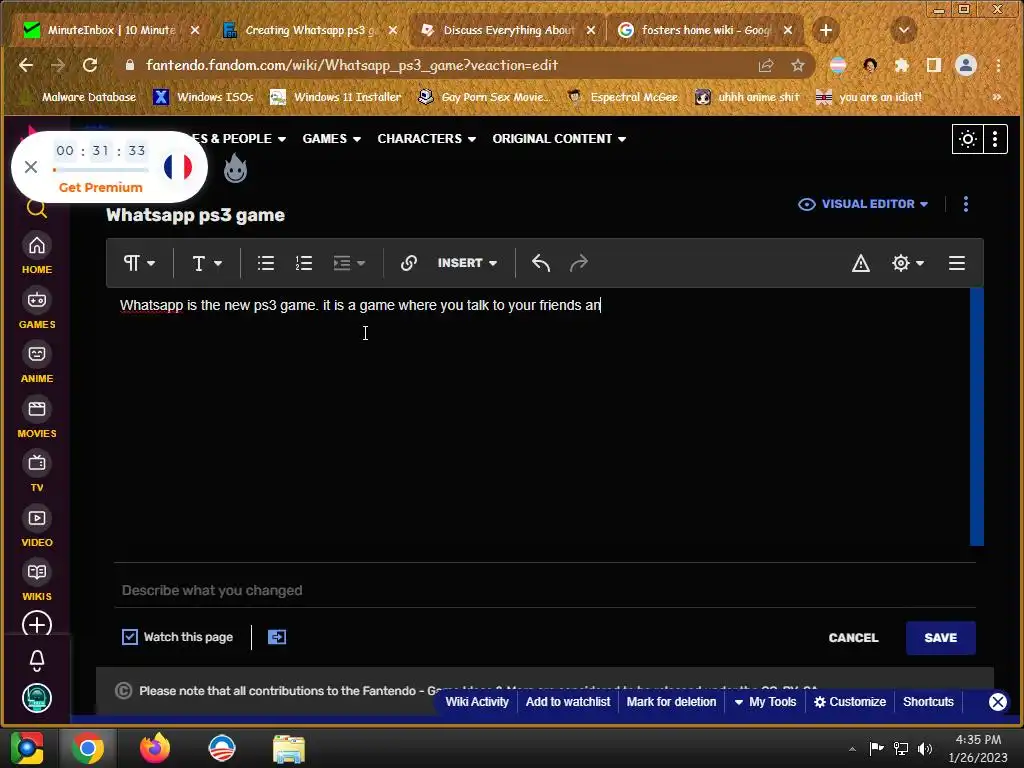The image size is (1024, 768).
Task: Save the page edit
Action: click(x=940, y=638)
